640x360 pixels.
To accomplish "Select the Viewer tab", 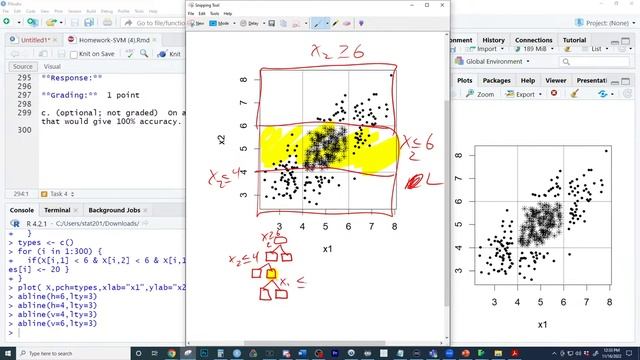I will pos(556,80).
